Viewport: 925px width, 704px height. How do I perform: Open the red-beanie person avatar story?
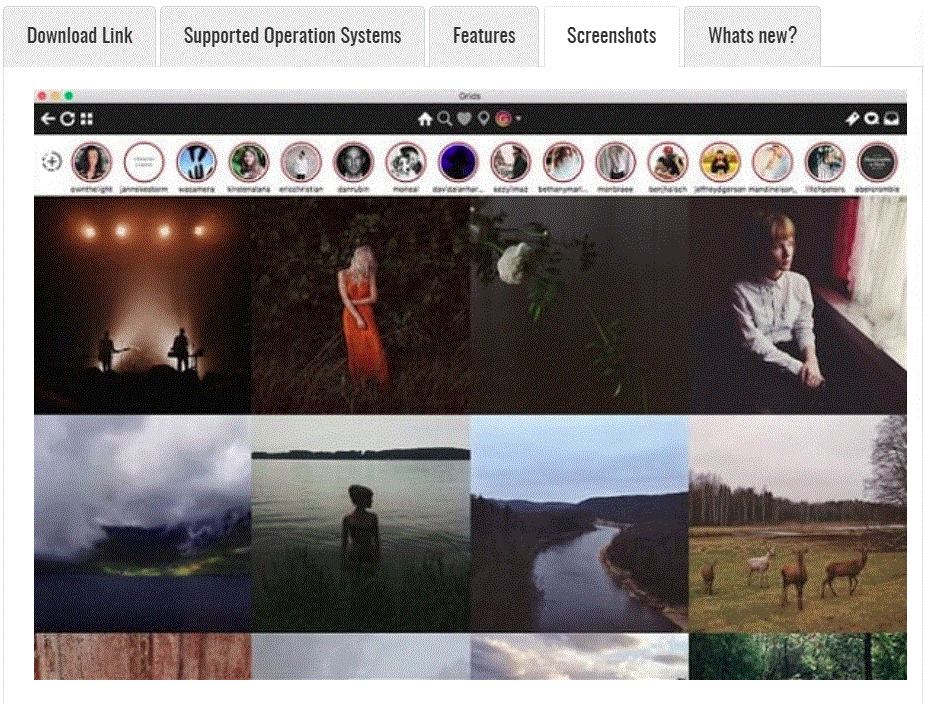(x=668, y=162)
